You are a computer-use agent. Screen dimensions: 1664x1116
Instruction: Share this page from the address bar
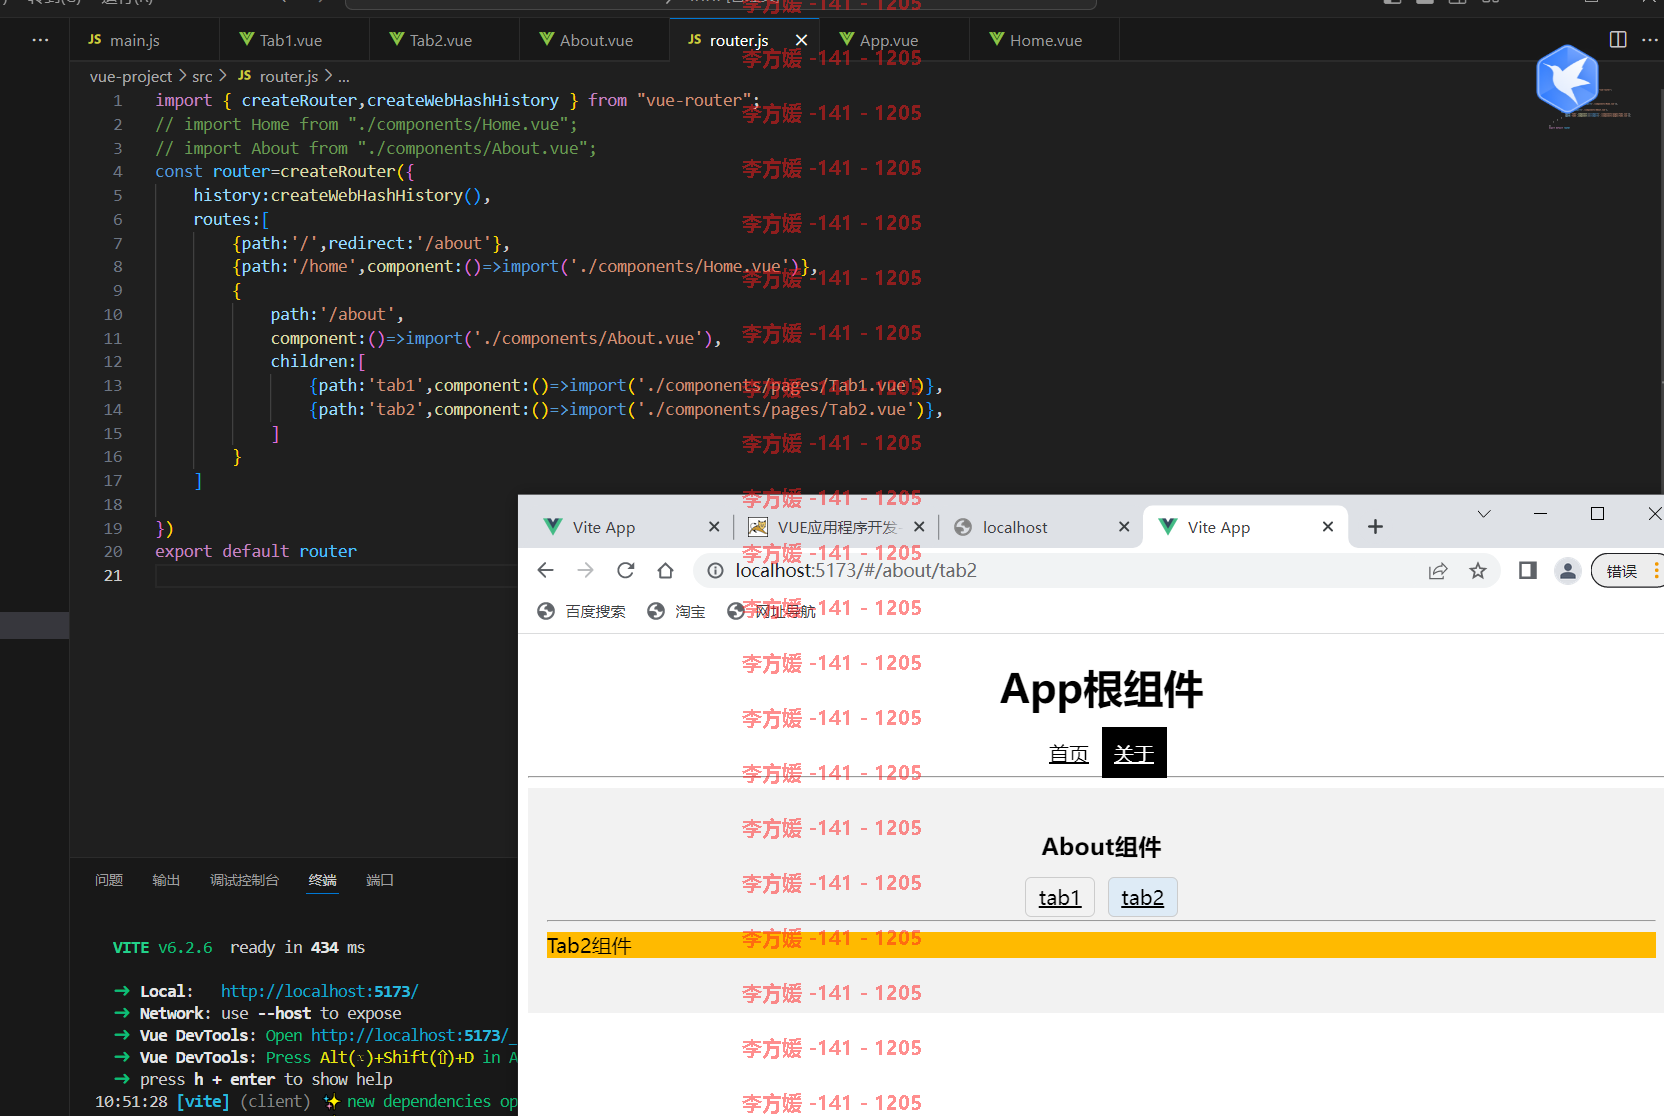pyautogui.click(x=1438, y=570)
